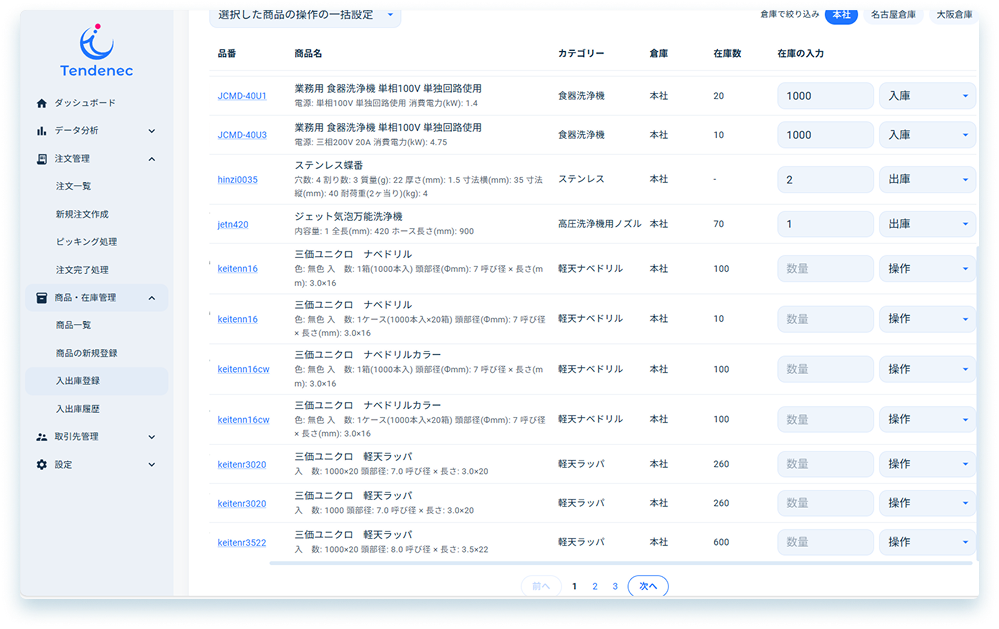Open 出庫 dropdown for hinzi0035 row

tap(926, 180)
